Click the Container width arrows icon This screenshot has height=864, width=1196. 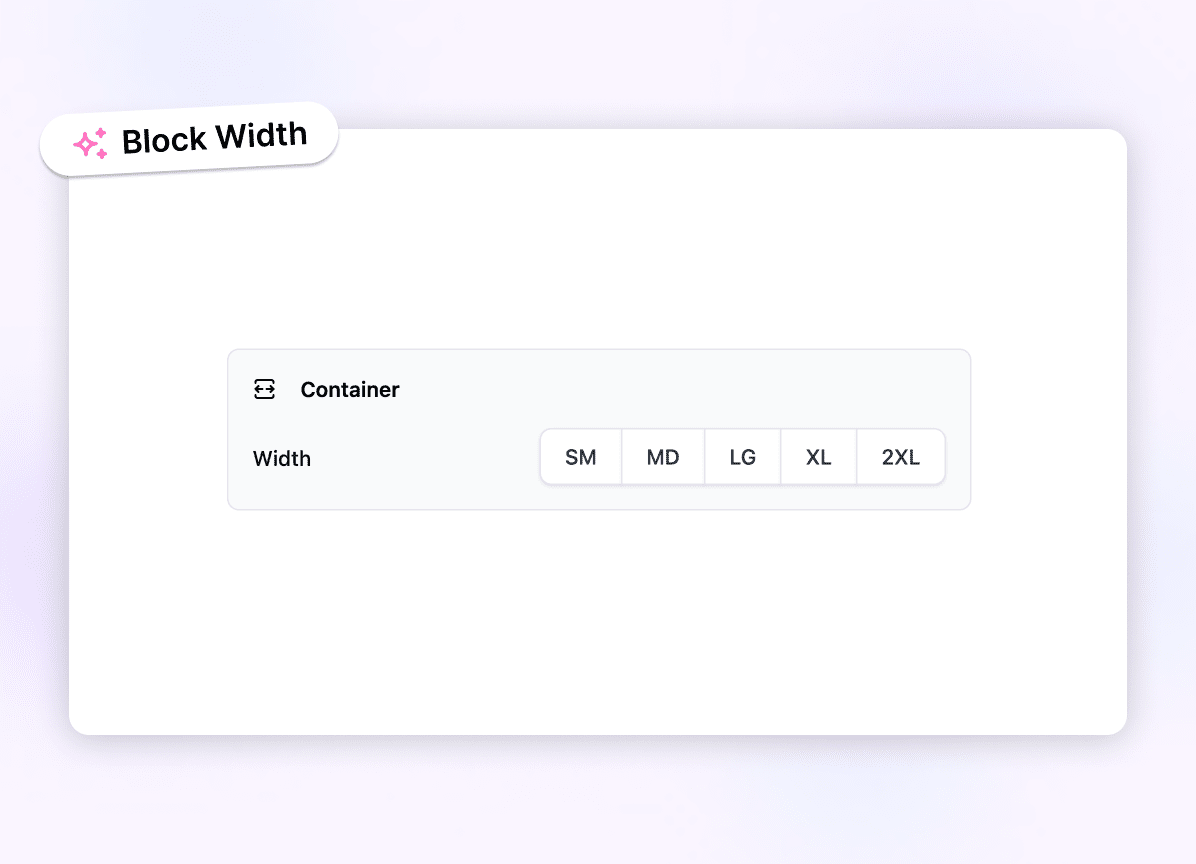click(x=264, y=389)
